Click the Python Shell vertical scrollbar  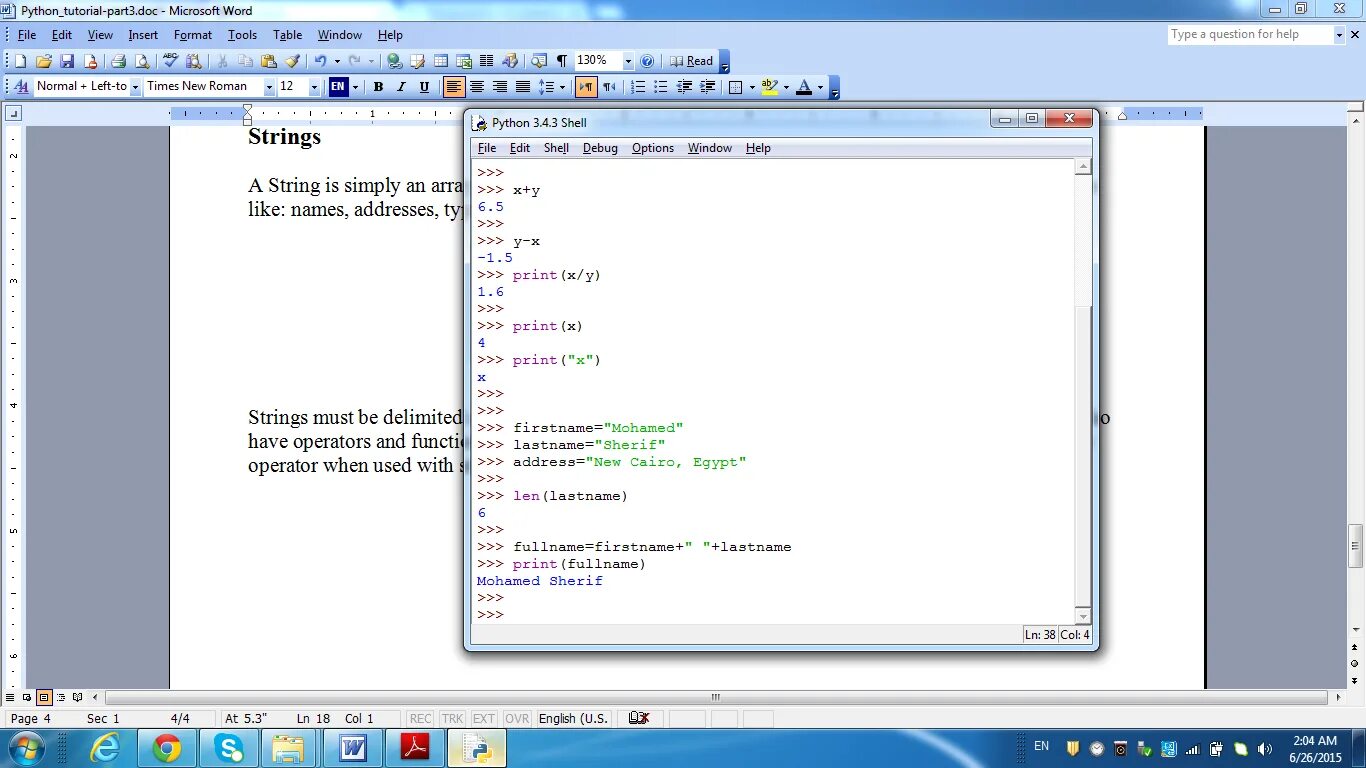[x=1083, y=390]
